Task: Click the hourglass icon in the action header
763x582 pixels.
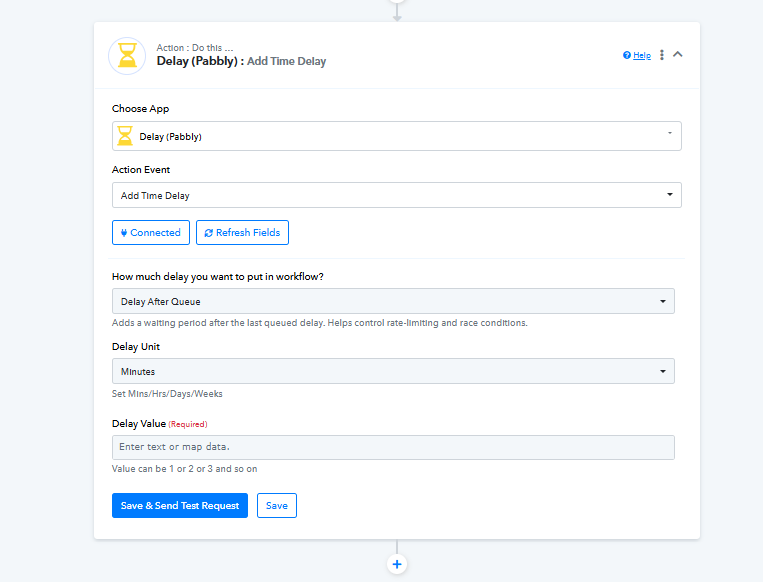Action: click(127, 56)
